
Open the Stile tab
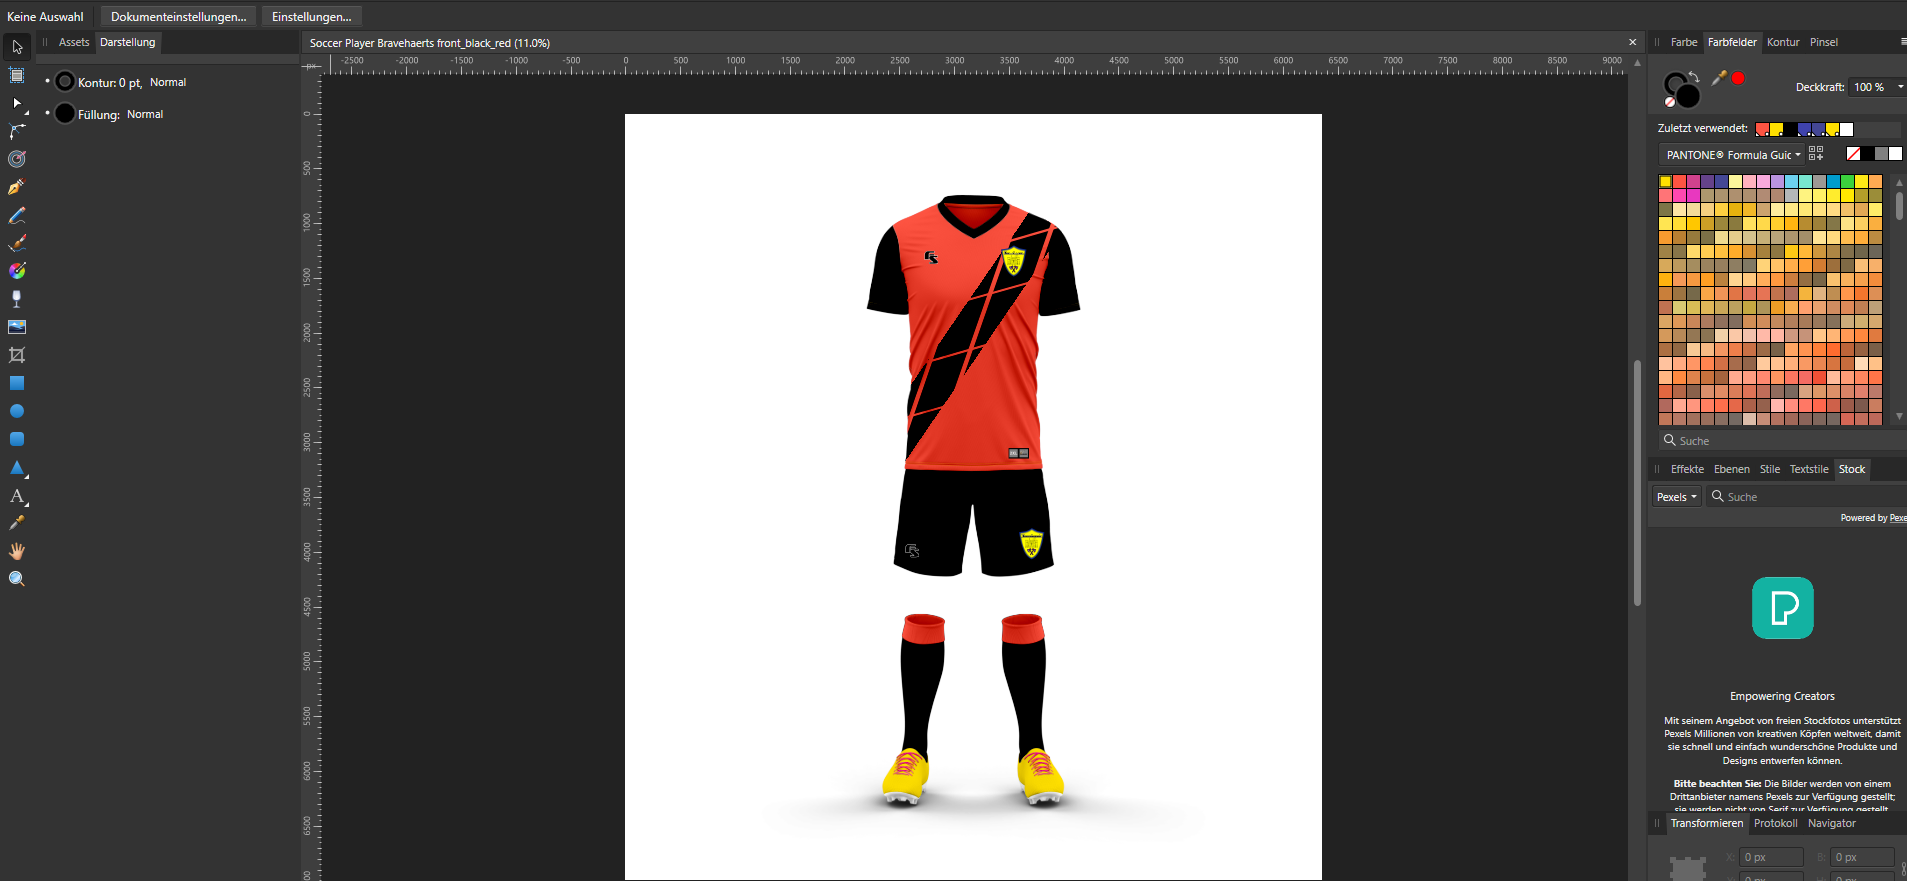click(x=1770, y=469)
